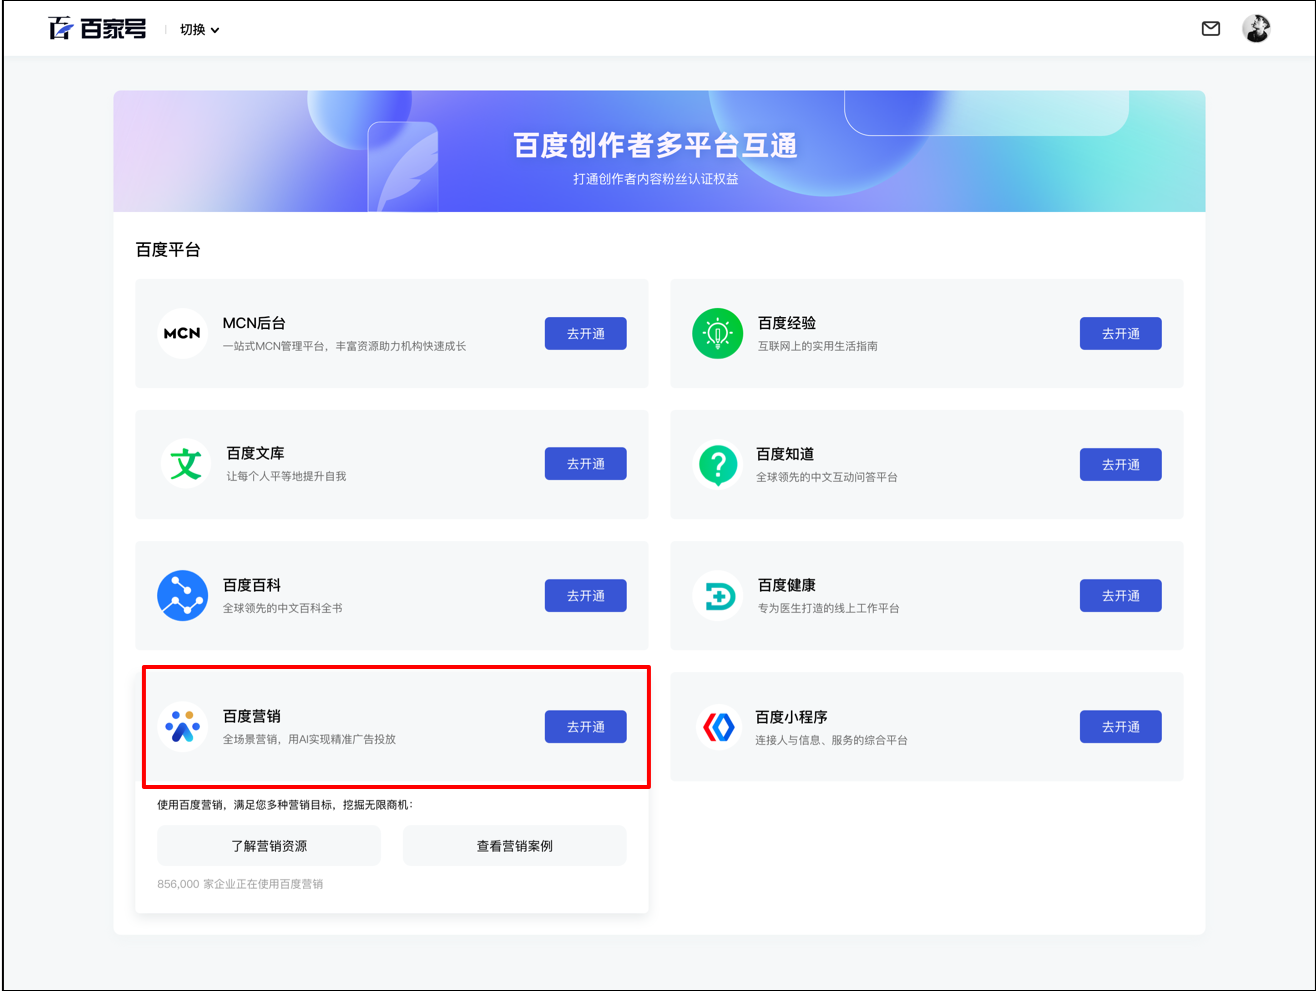Open the user avatar menu
This screenshot has height=991, width=1316.
tap(1256, 29)
